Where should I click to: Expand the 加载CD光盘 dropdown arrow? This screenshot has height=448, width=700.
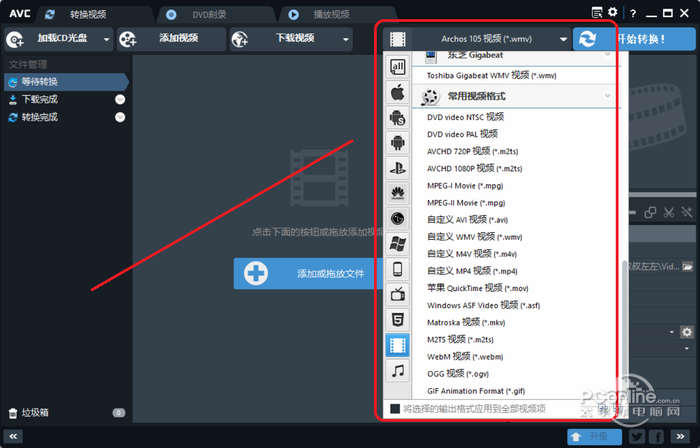pyautogui.click(x=106, y=39)
